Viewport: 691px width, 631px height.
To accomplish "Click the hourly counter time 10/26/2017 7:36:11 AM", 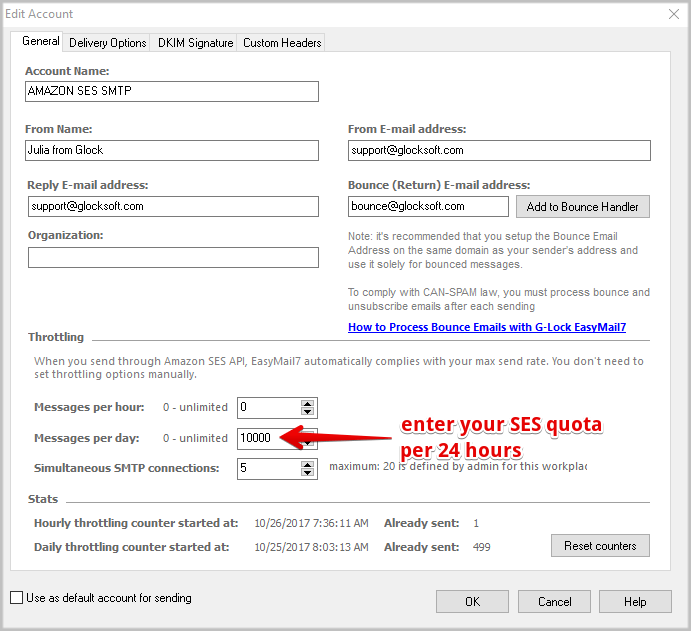I will coord(311,523).
